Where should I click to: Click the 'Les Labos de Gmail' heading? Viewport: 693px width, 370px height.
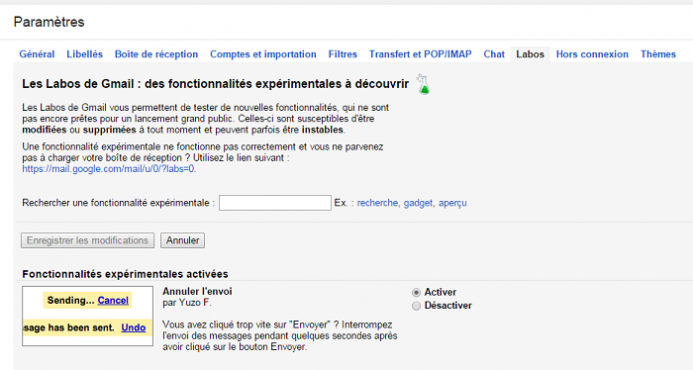coord(215,84)
